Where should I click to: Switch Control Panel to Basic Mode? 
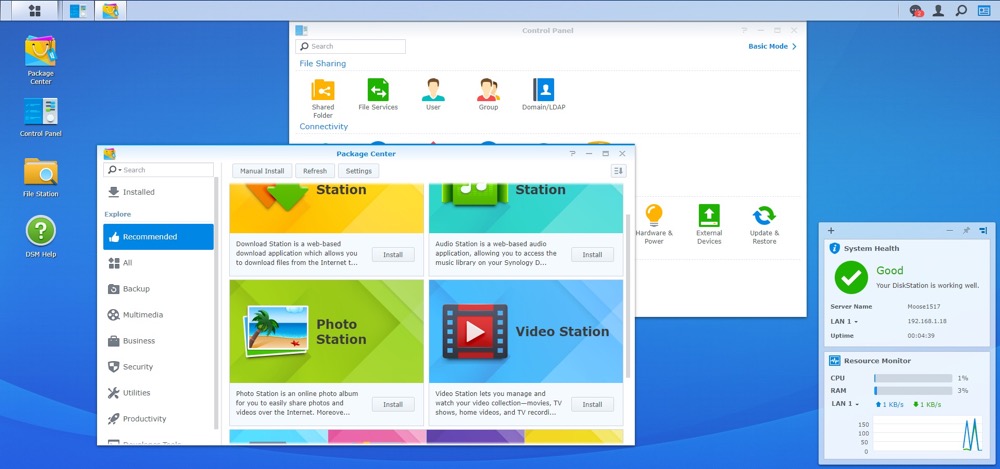click(772, 47)
